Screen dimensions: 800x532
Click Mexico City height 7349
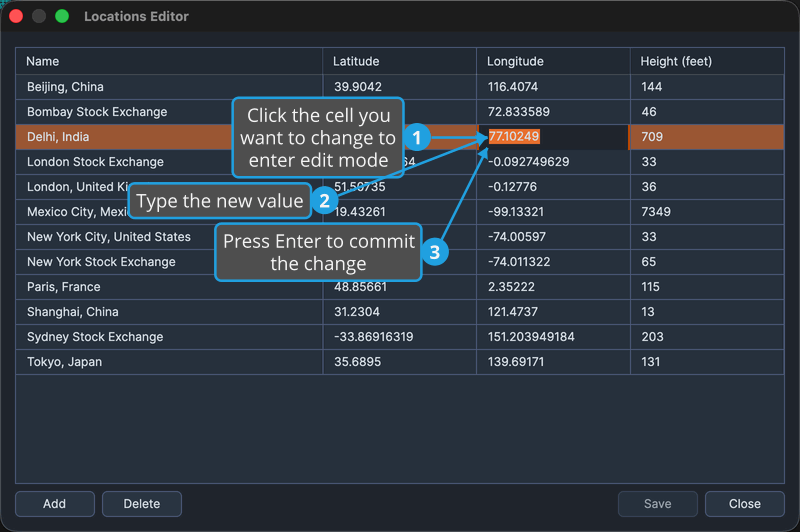coord(707,212)
